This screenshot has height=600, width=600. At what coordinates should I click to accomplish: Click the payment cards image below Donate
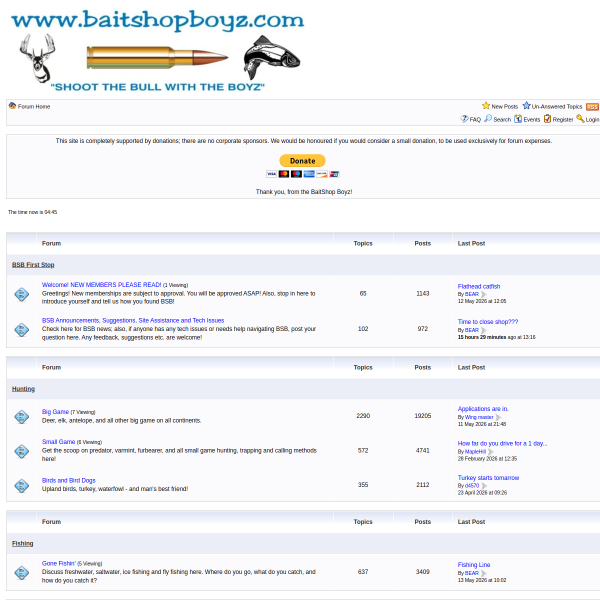pos(303,174)
